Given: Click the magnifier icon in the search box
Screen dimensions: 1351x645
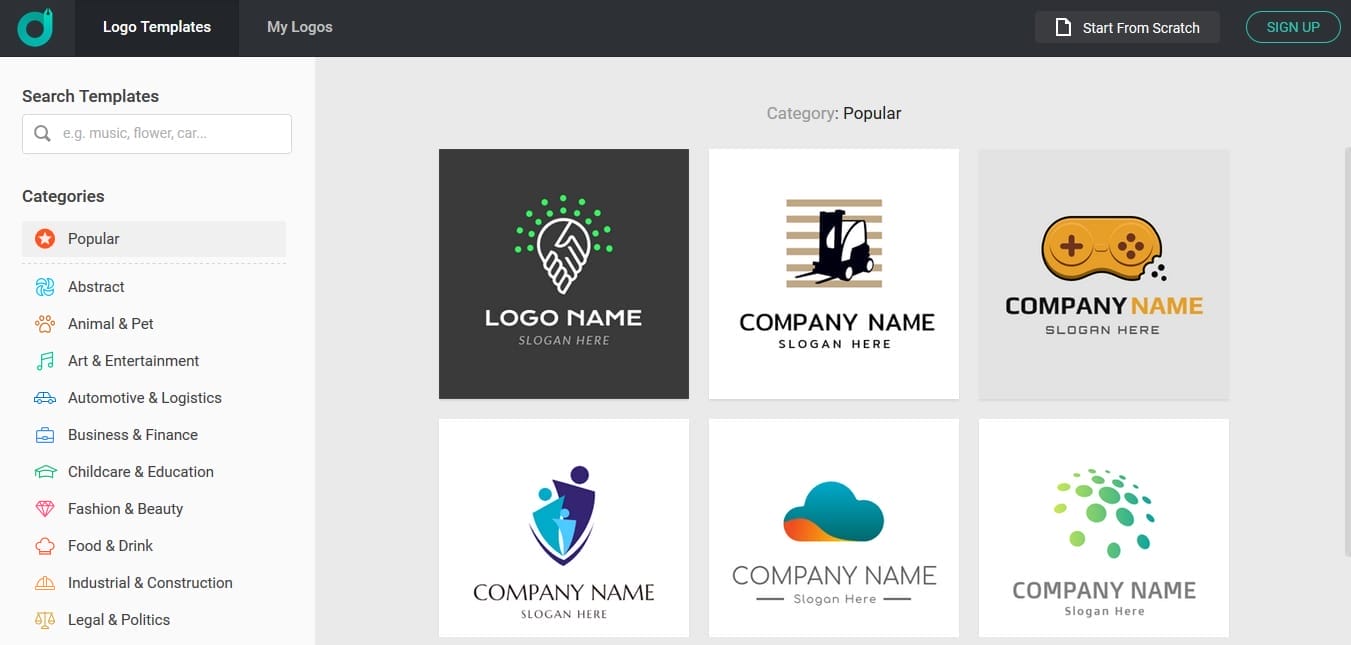Looking at the screenshot, I should click(42, 132).
